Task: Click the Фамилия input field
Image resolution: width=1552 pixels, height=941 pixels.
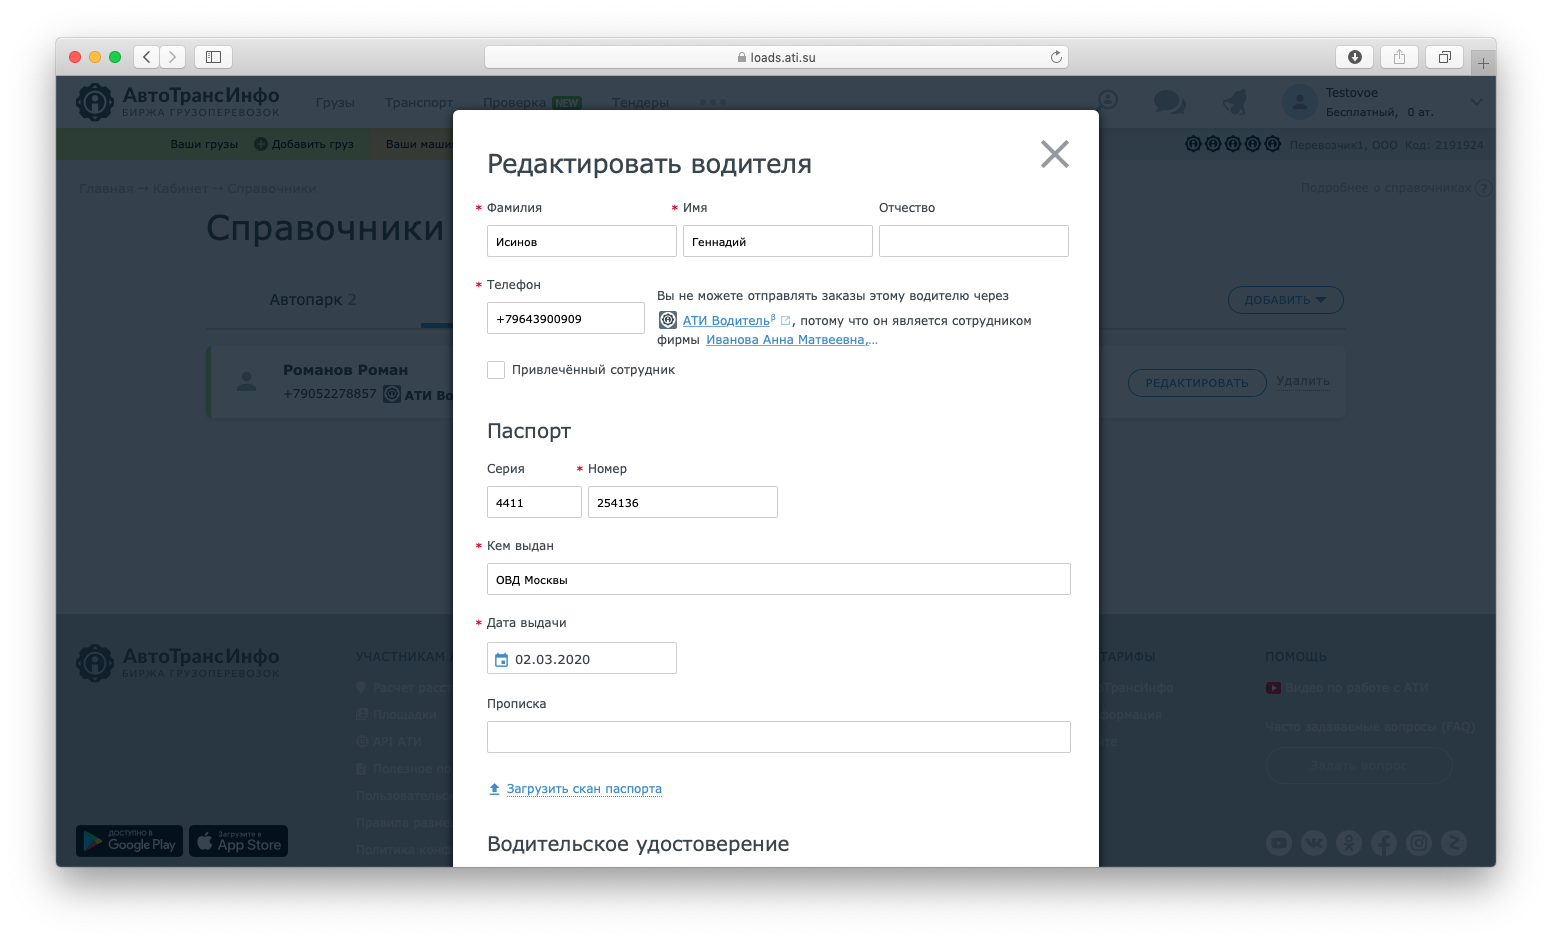Action: pyautogui.click(x=581, y=241)
